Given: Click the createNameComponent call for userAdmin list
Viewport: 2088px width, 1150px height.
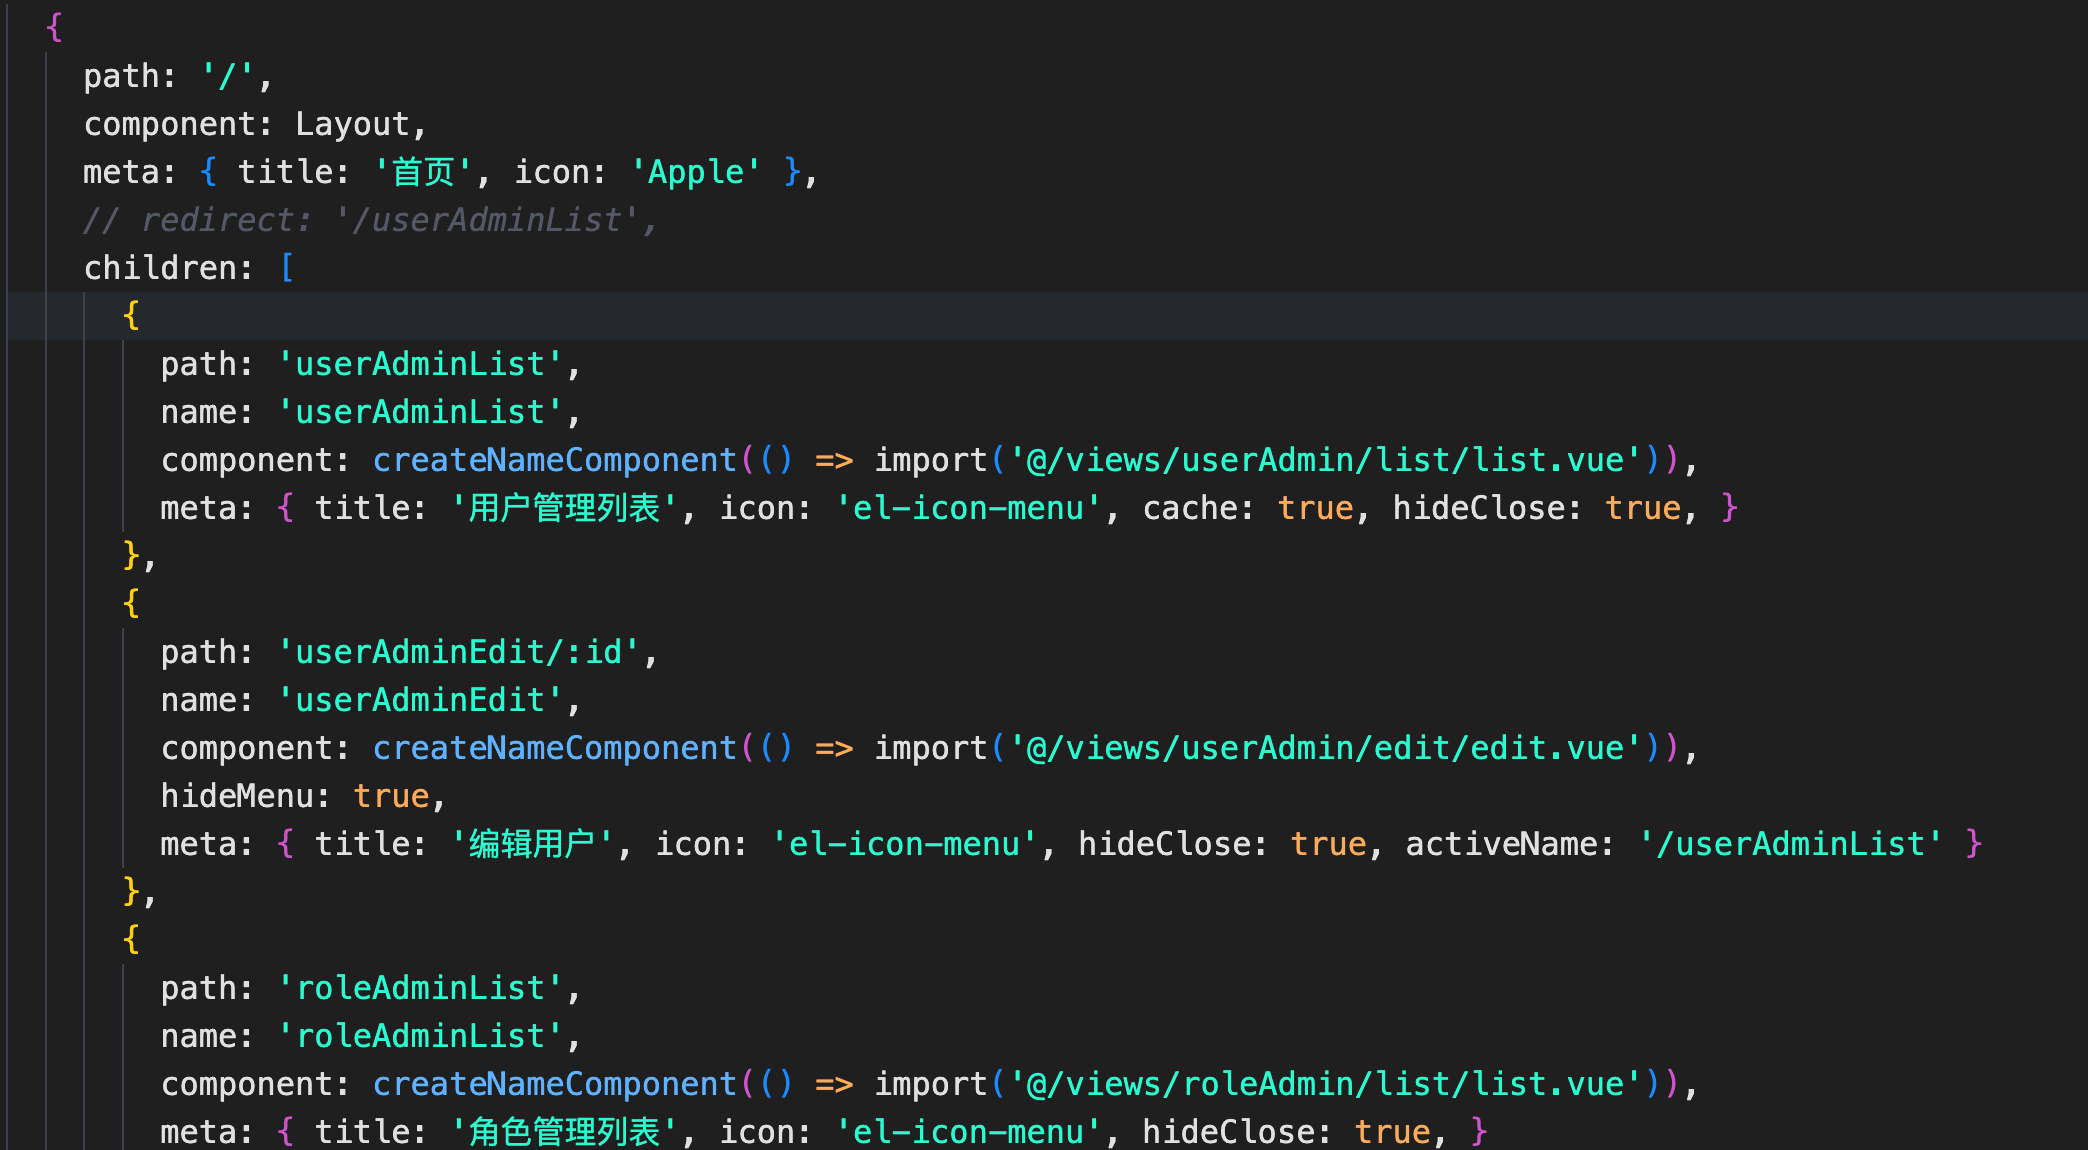Looking at the screenshot, I should pyautogui.click(x=554, y=460).
